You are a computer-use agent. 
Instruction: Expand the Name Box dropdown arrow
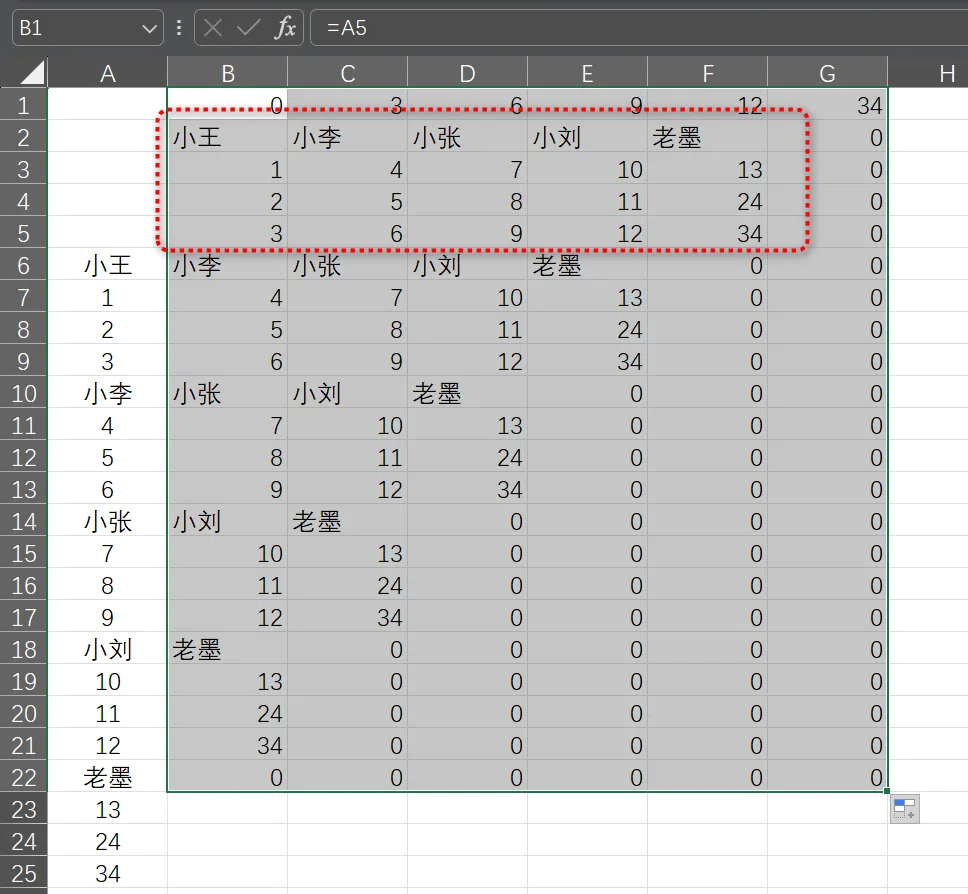[x=149, y=28]
